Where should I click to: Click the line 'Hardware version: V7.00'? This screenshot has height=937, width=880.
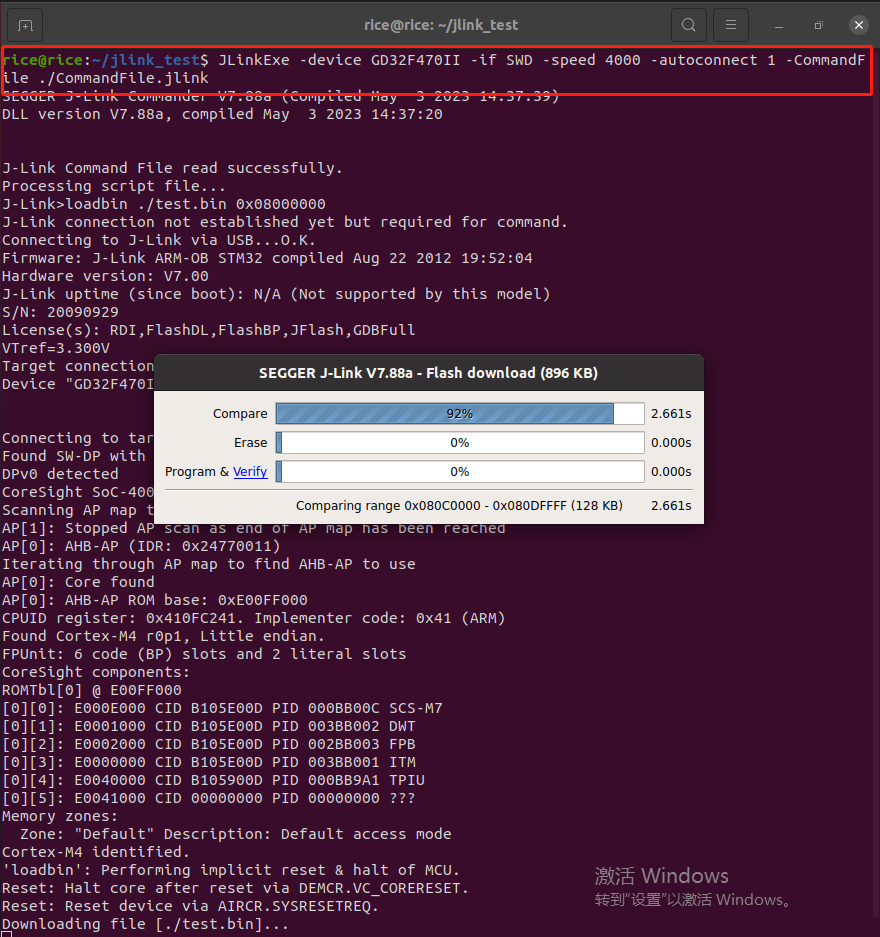coord(105,276)
